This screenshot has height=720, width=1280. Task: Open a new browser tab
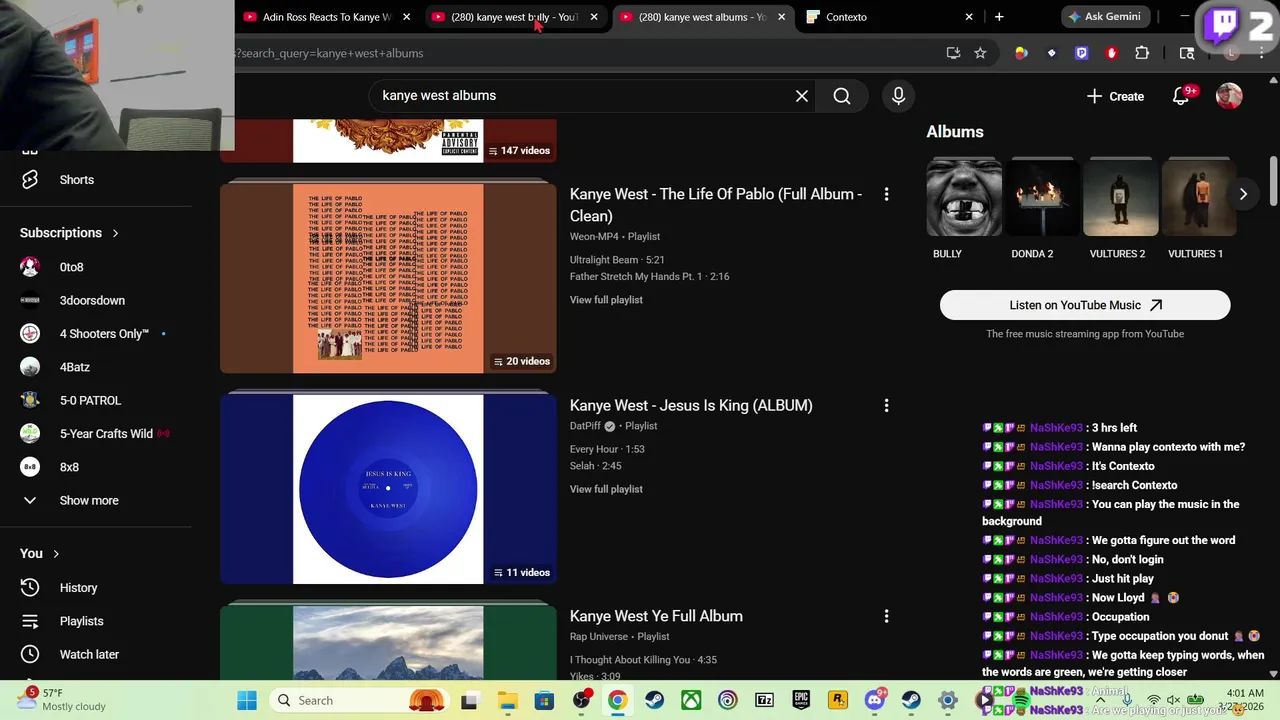tap(999, 17)
